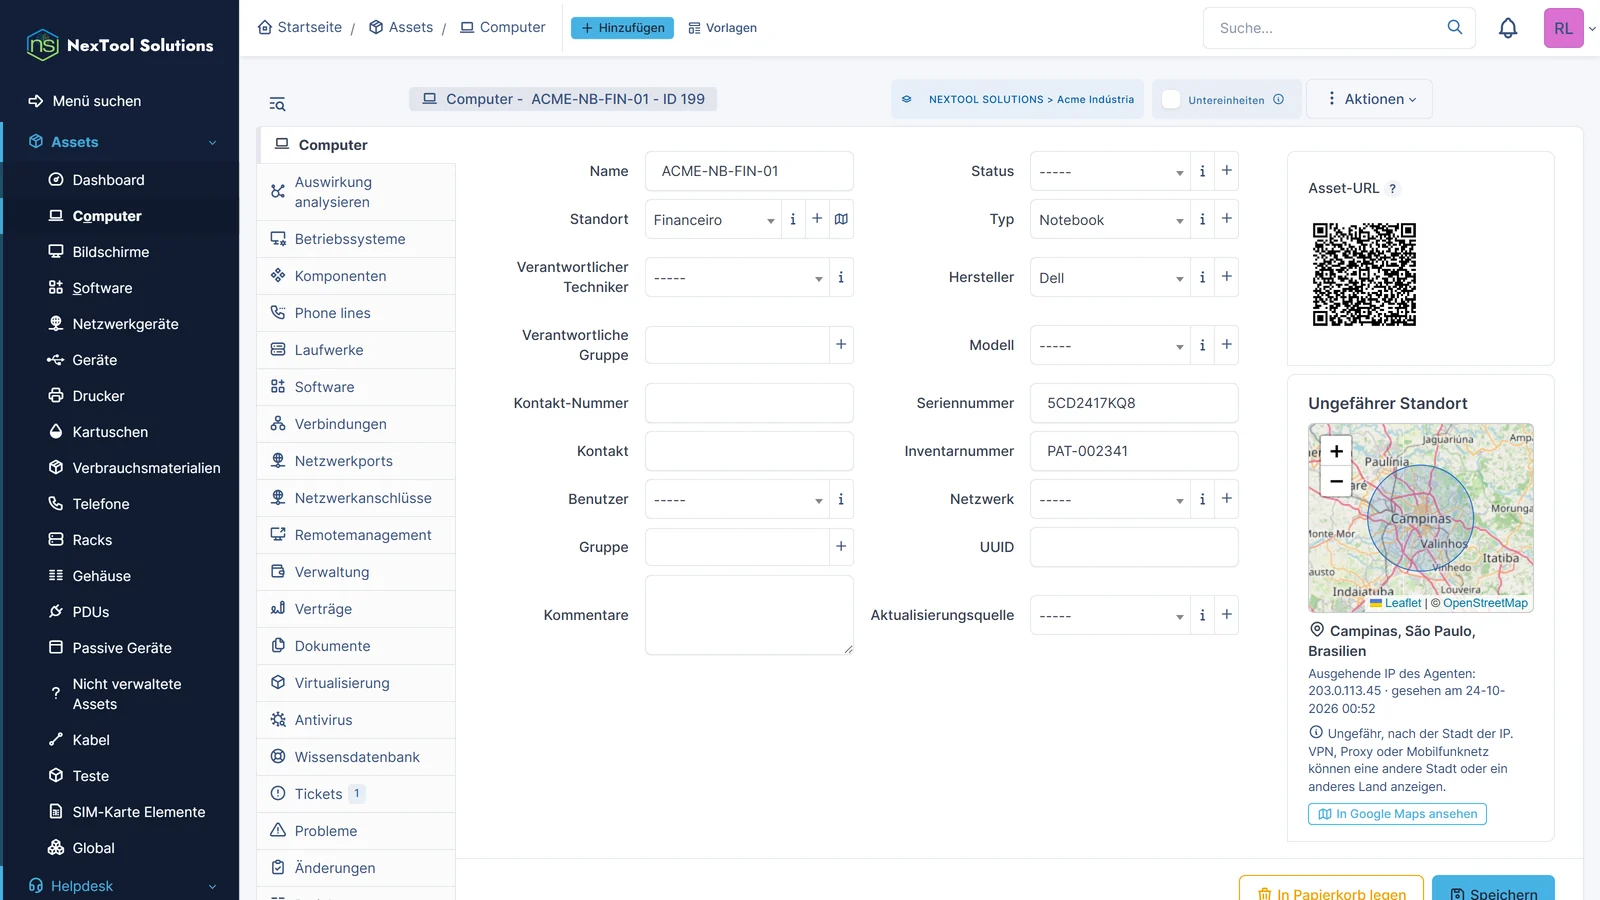Click the Kommentare text area

pos(749,615)
